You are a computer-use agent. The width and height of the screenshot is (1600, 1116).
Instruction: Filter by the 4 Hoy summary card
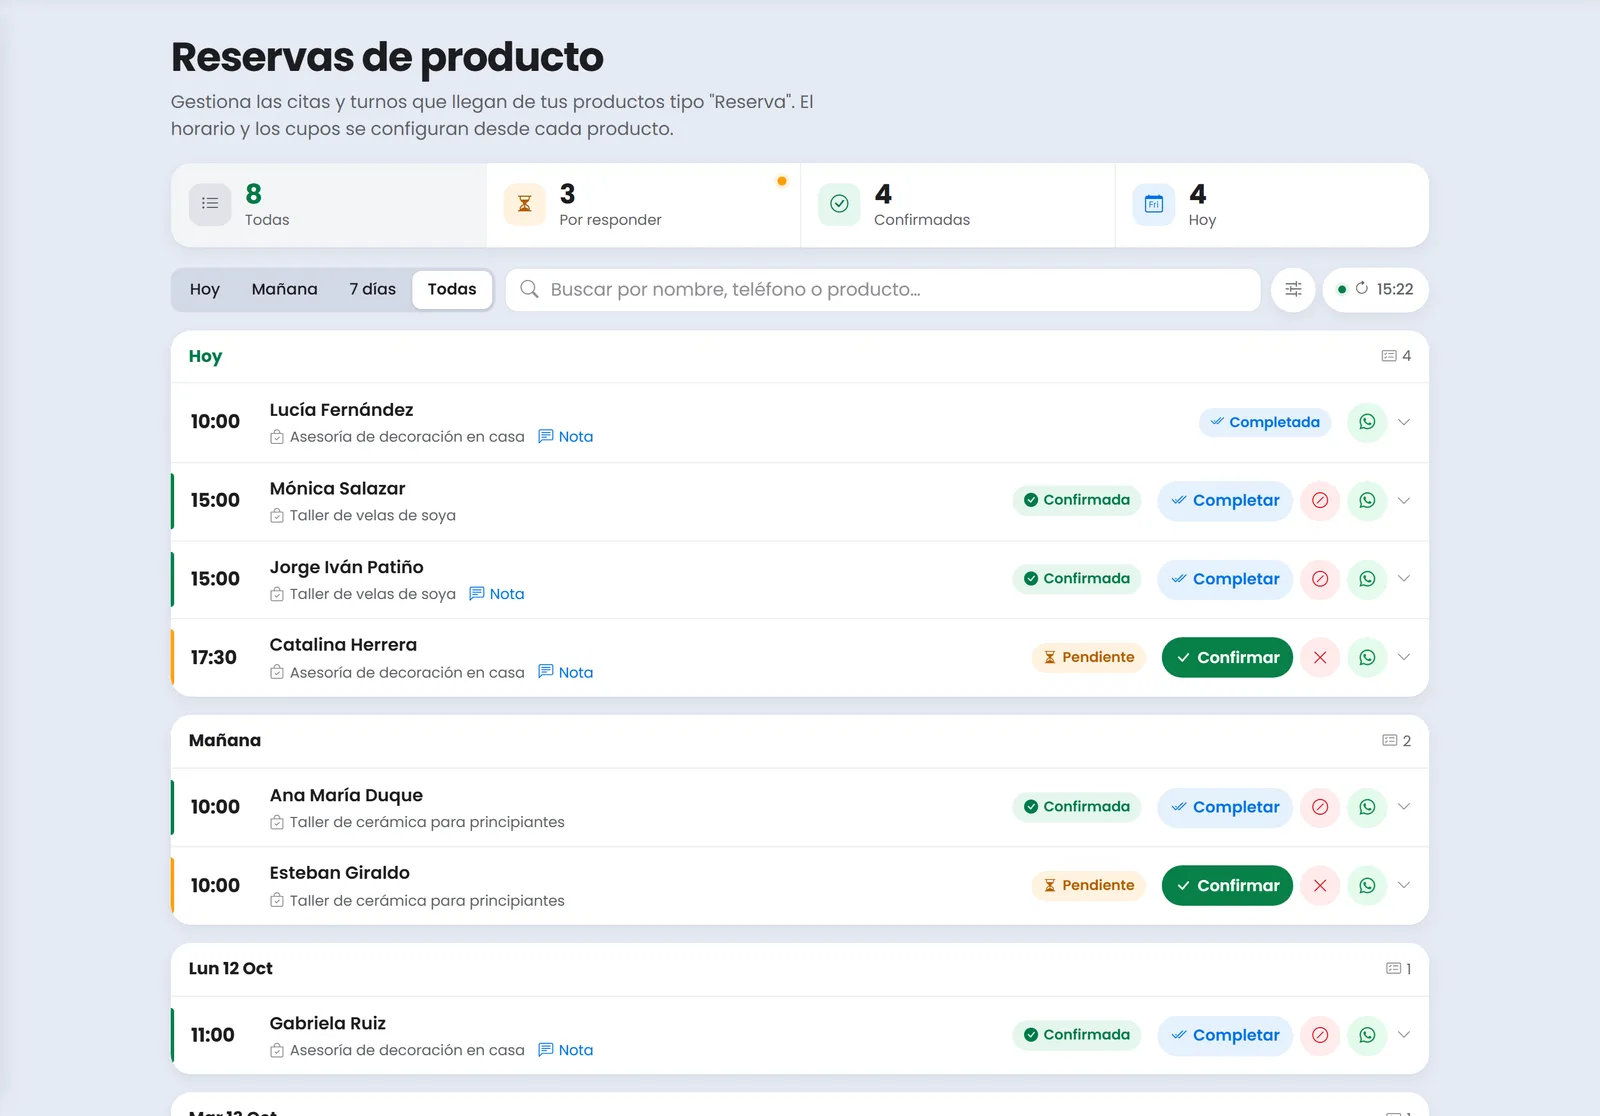point(1272,205)
